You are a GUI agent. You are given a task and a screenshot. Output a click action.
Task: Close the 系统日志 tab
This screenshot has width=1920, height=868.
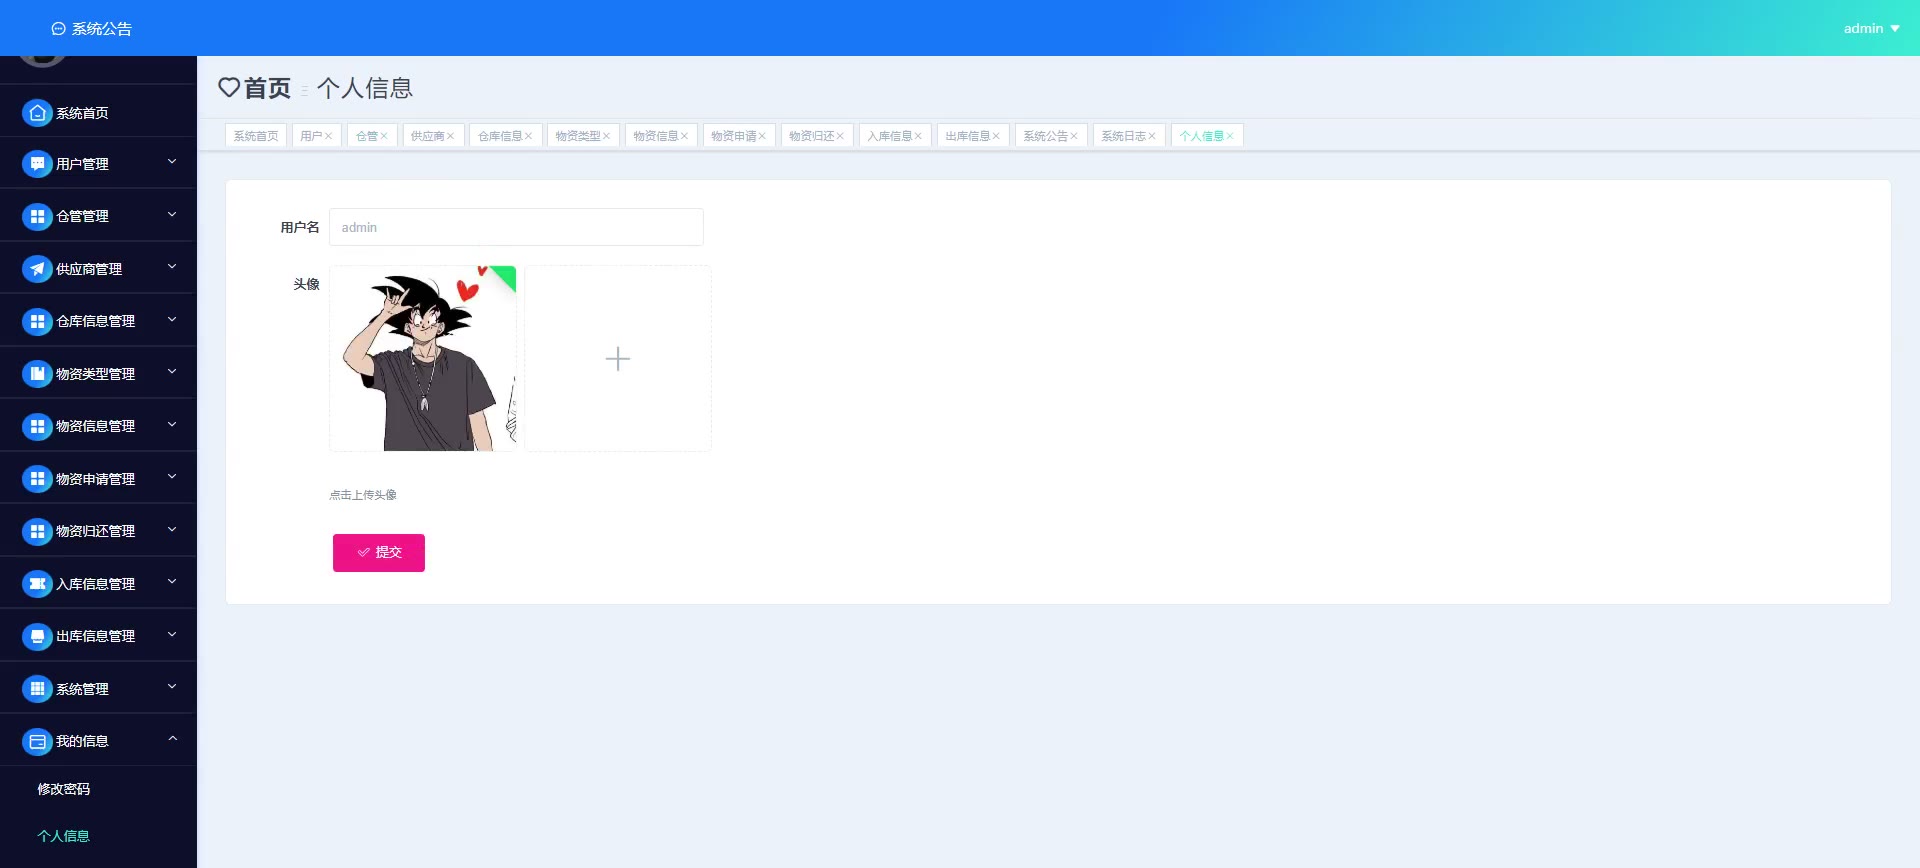1152,136
